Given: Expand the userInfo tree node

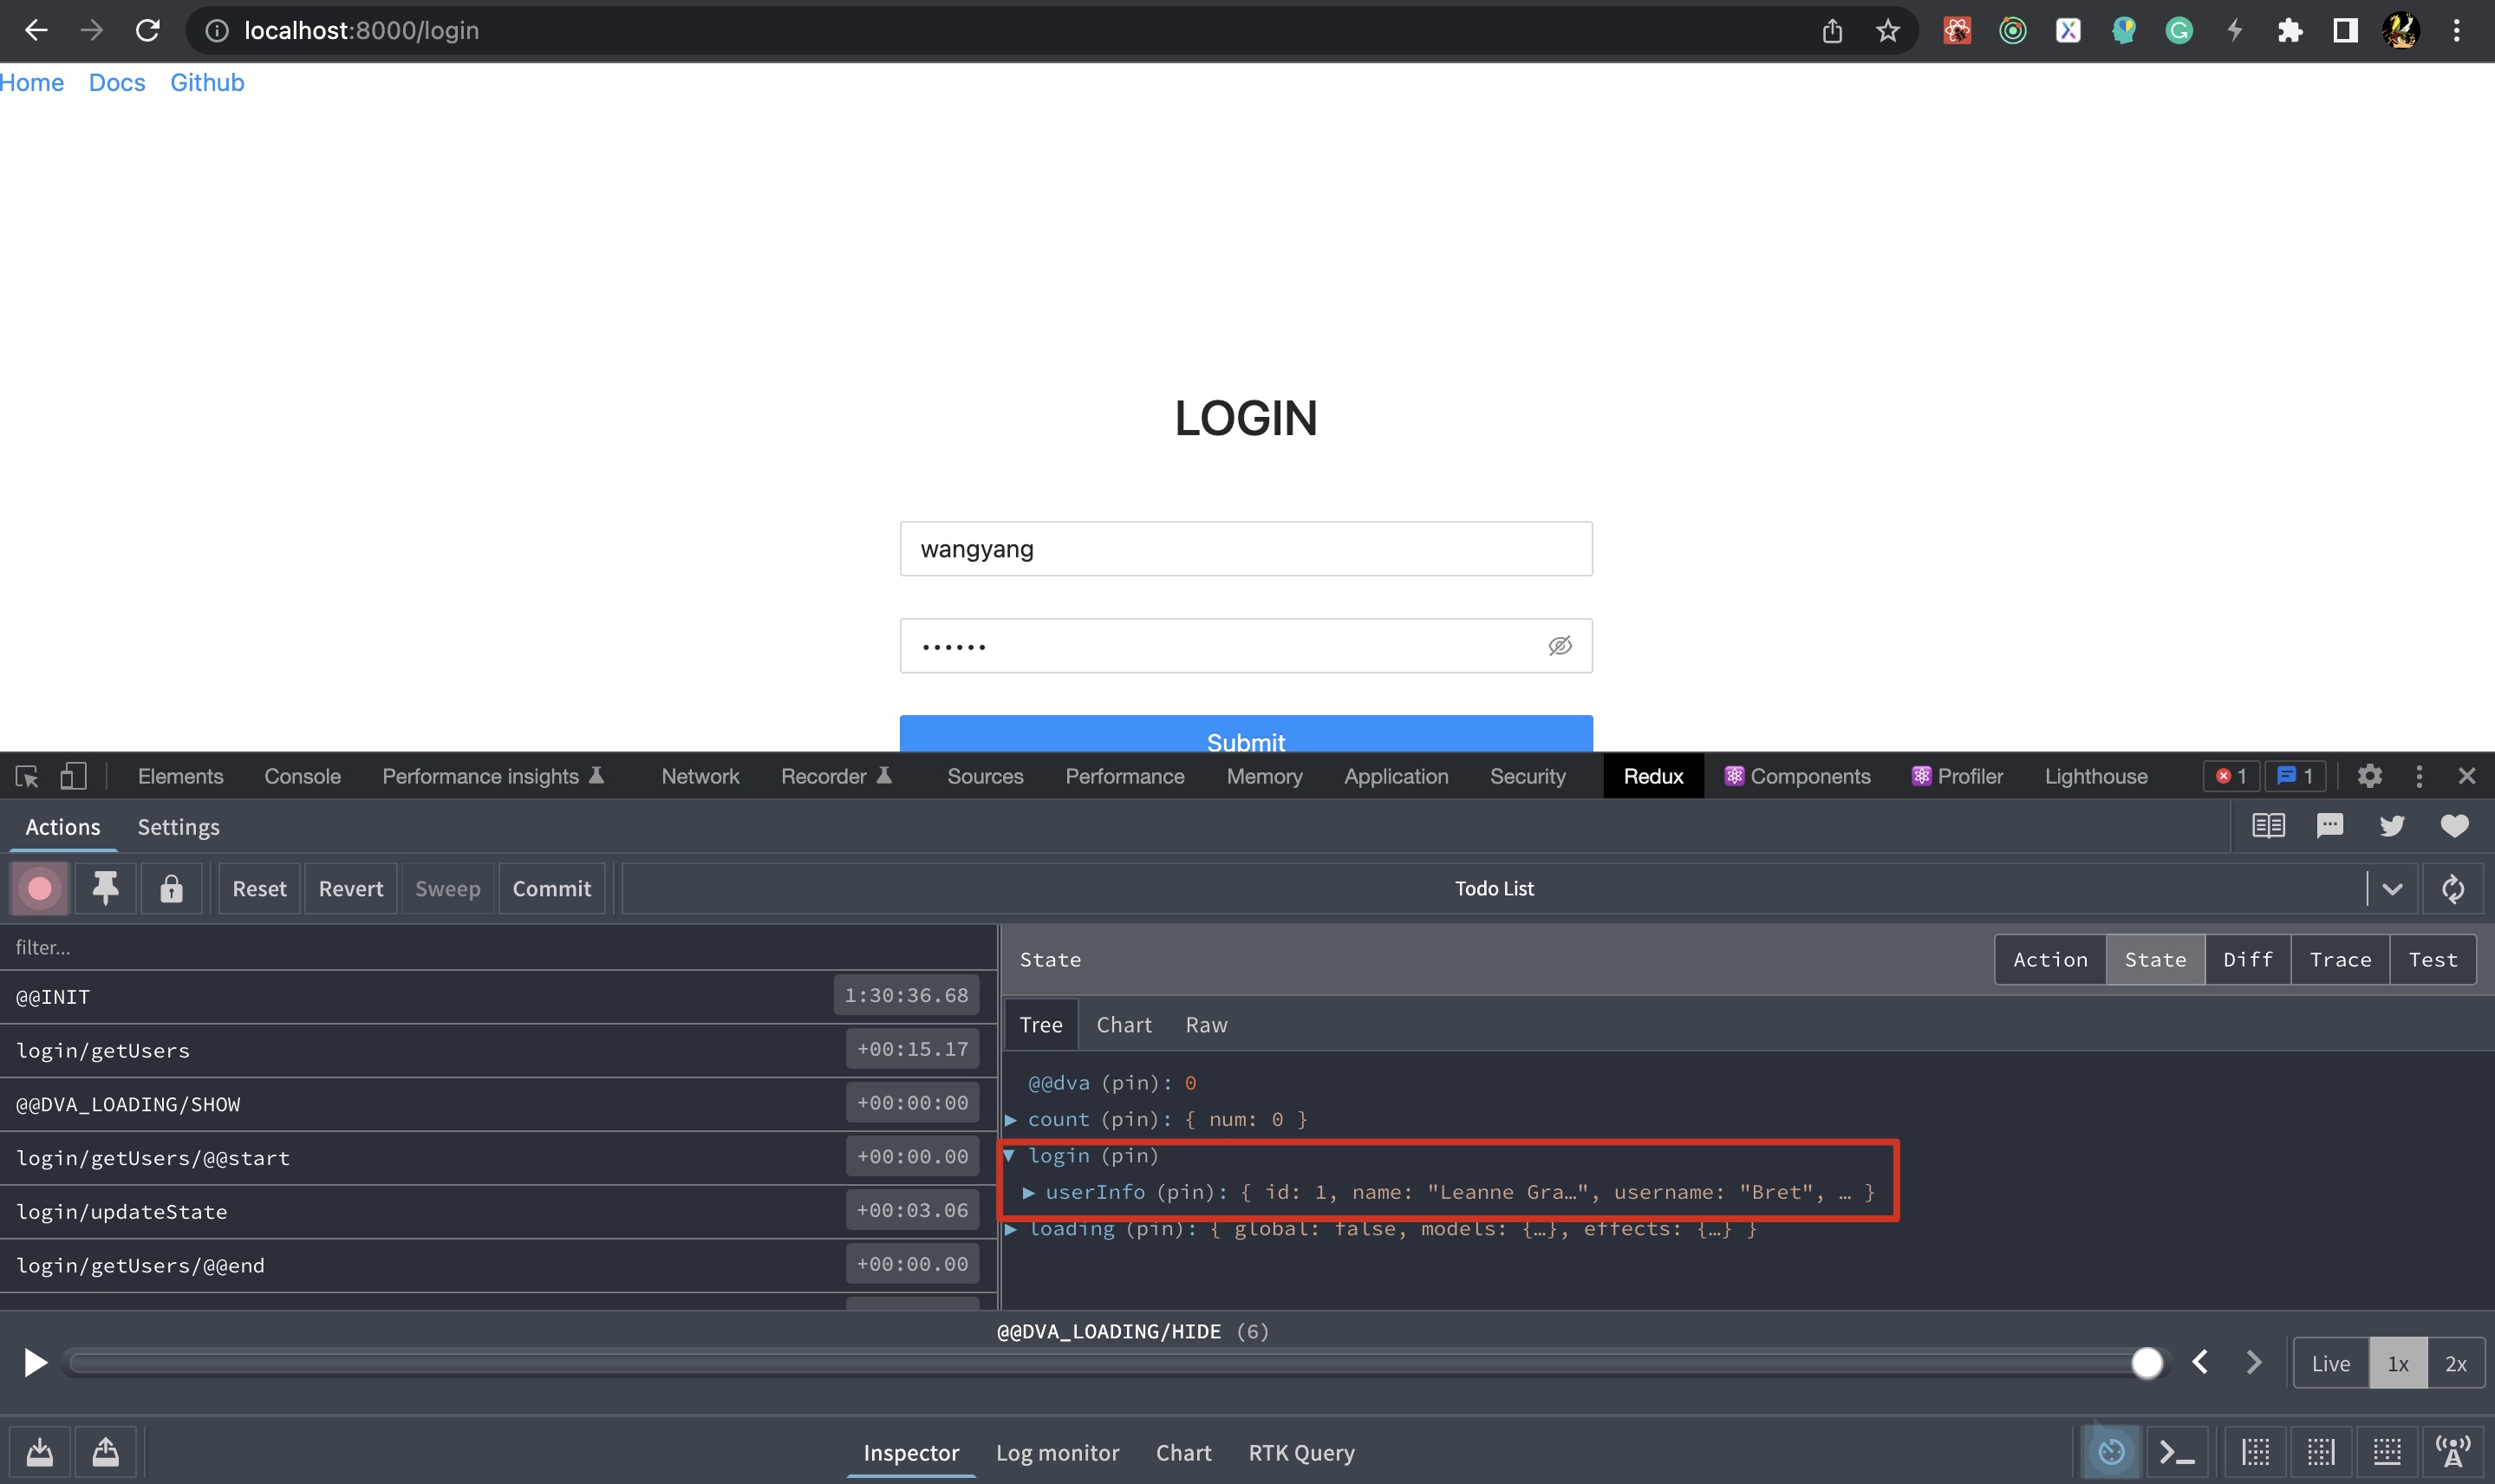Looking at the screenshot, I should coord(1028,1192).
